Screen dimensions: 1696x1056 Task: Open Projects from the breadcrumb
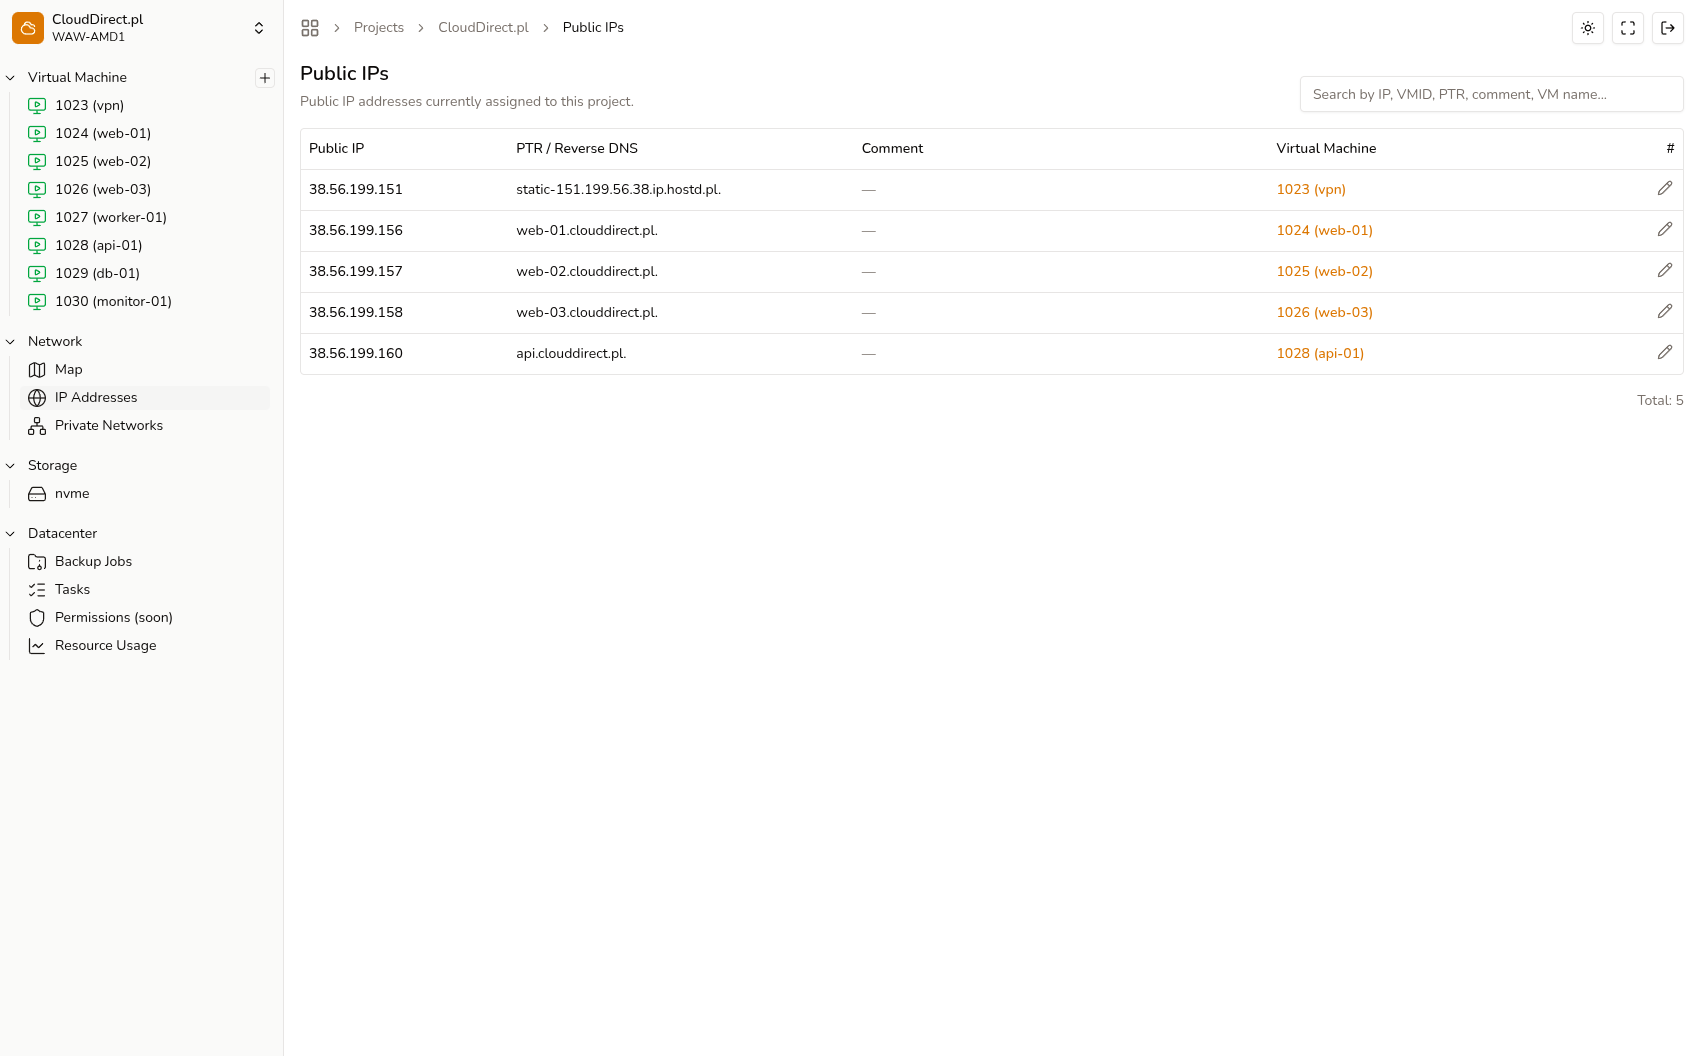pos(378,27)
